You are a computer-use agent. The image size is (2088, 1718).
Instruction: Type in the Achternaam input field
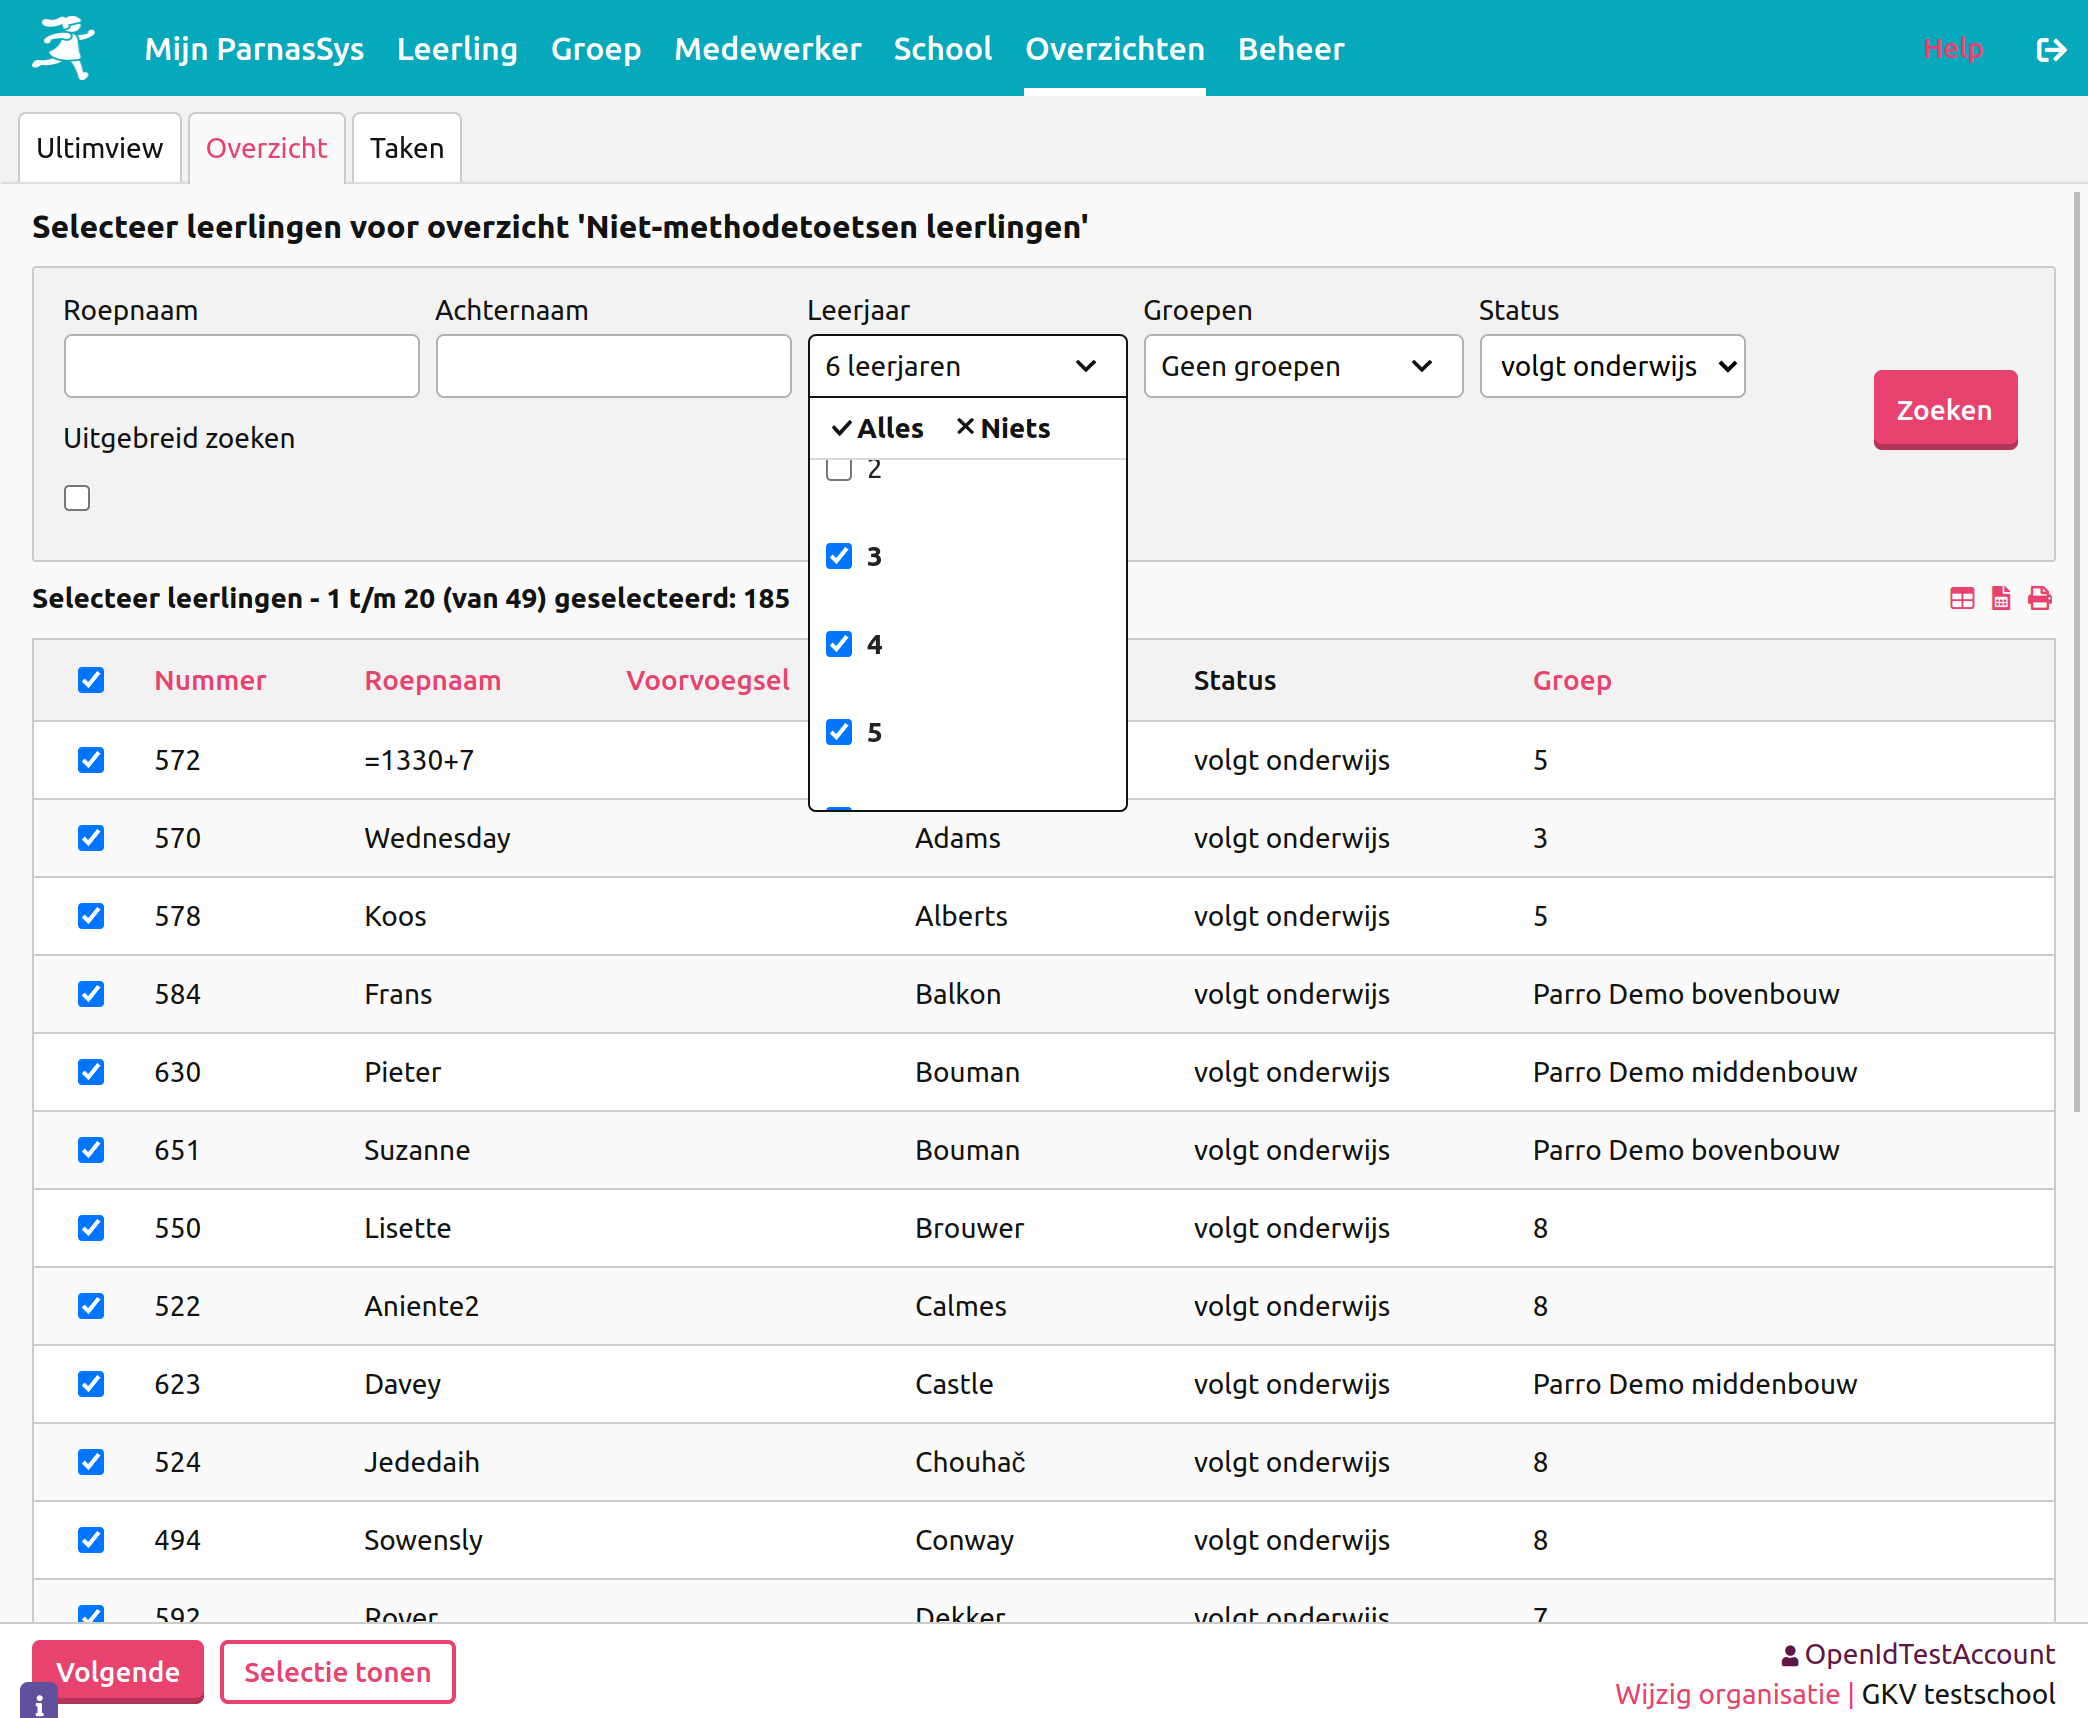[613, 366]
